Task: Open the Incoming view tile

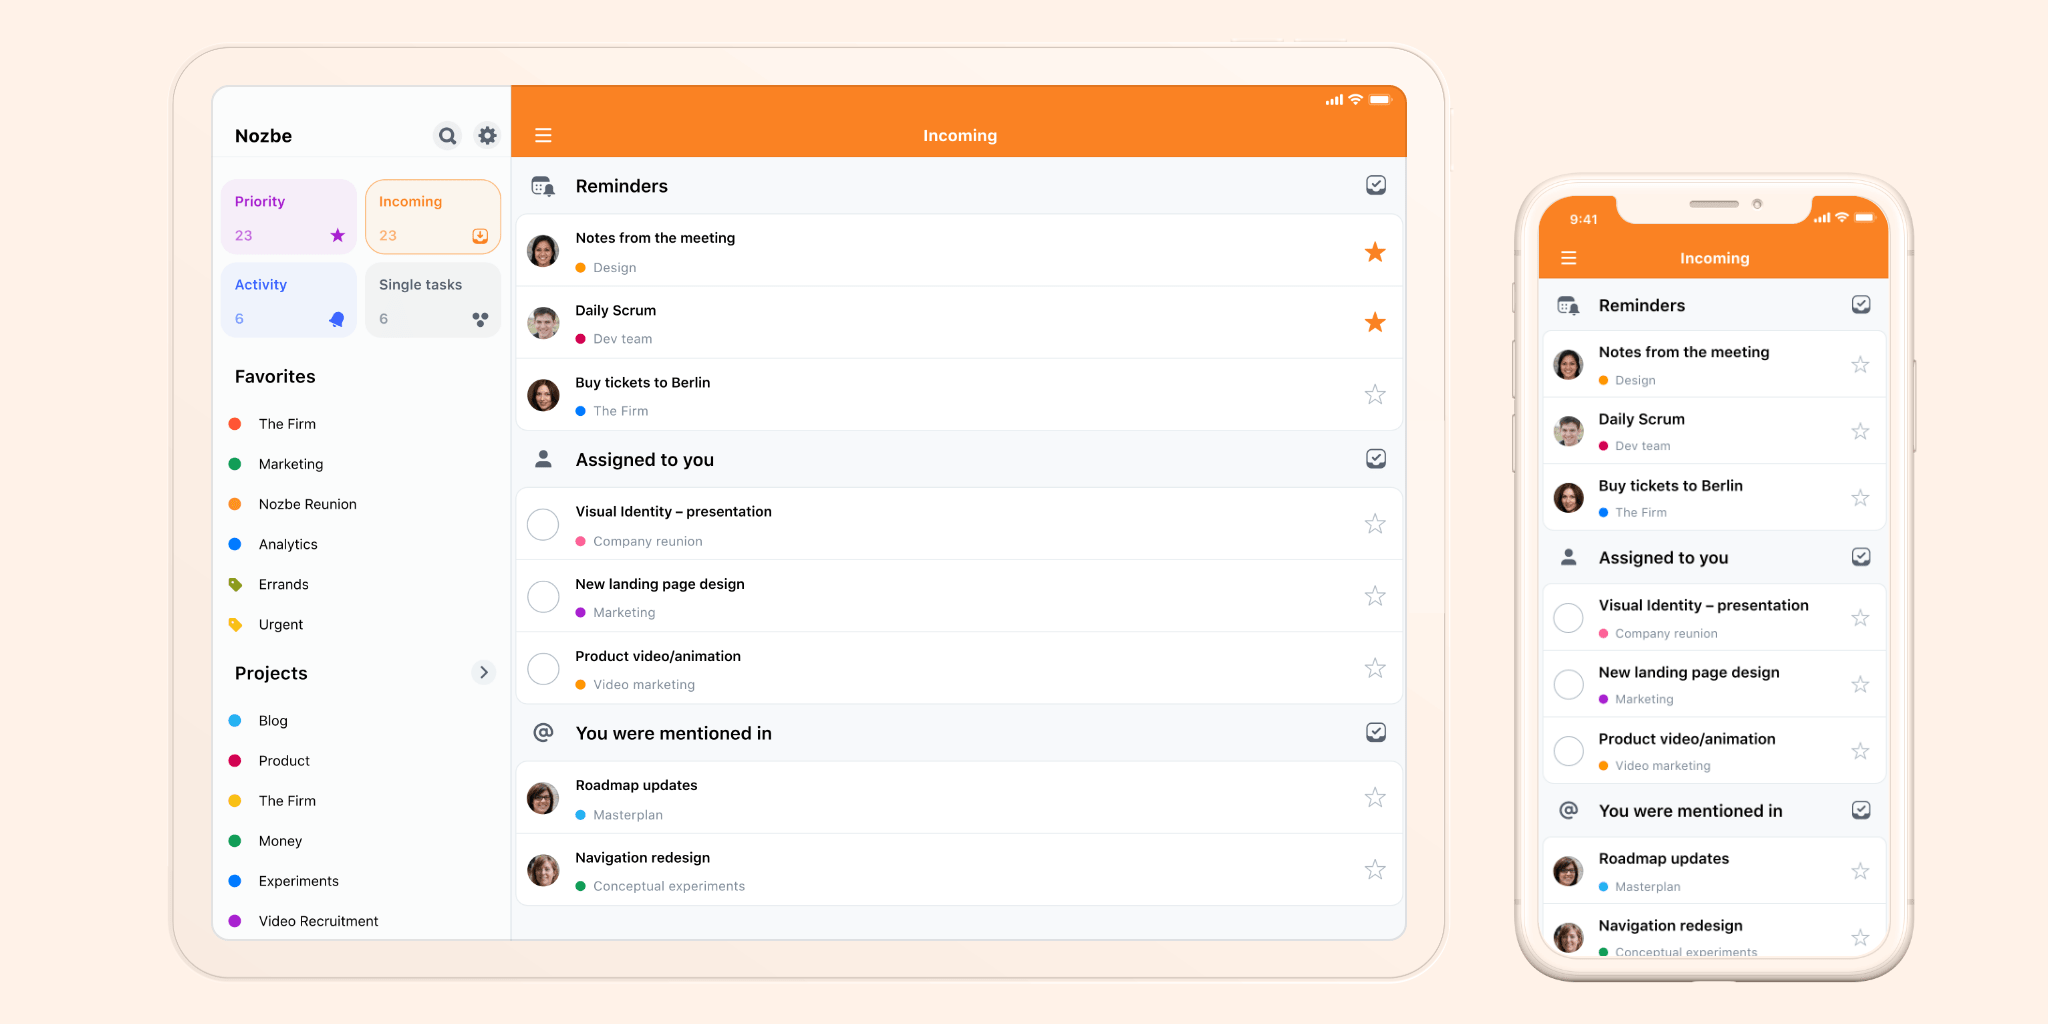Action: [433, 217]
